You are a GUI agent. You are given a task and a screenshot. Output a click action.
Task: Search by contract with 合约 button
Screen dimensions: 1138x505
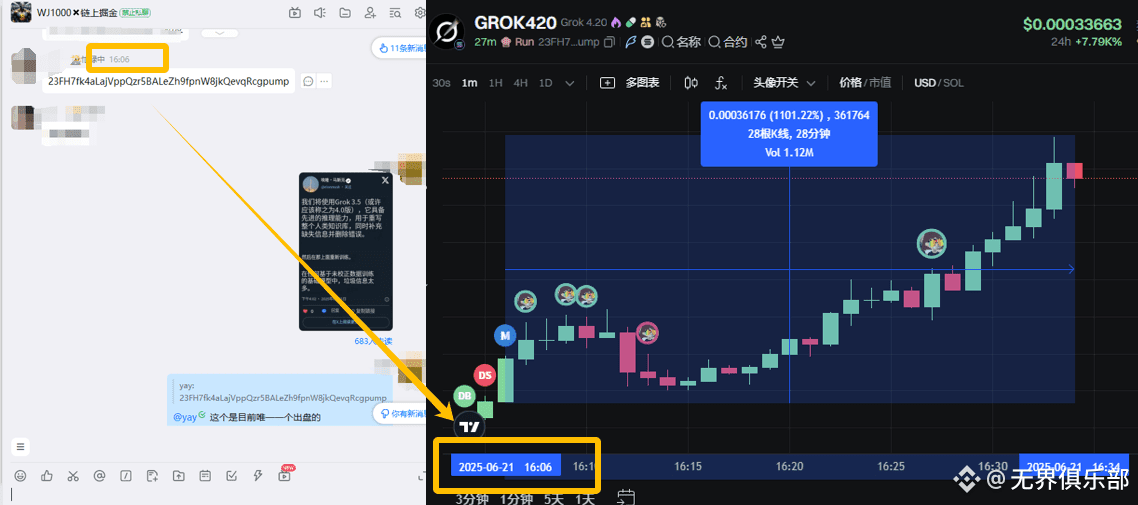(727, 42)
